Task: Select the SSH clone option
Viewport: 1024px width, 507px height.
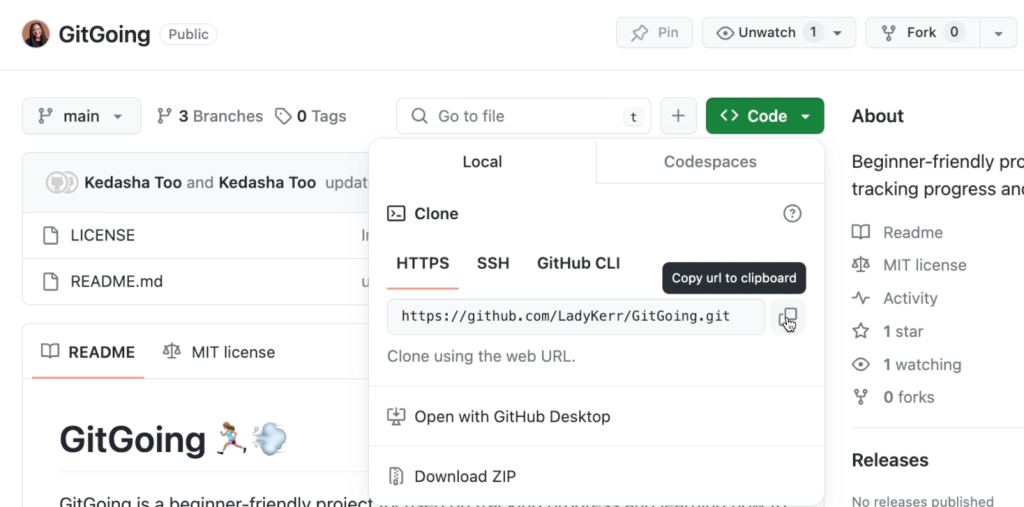Action: click(493, 263)
